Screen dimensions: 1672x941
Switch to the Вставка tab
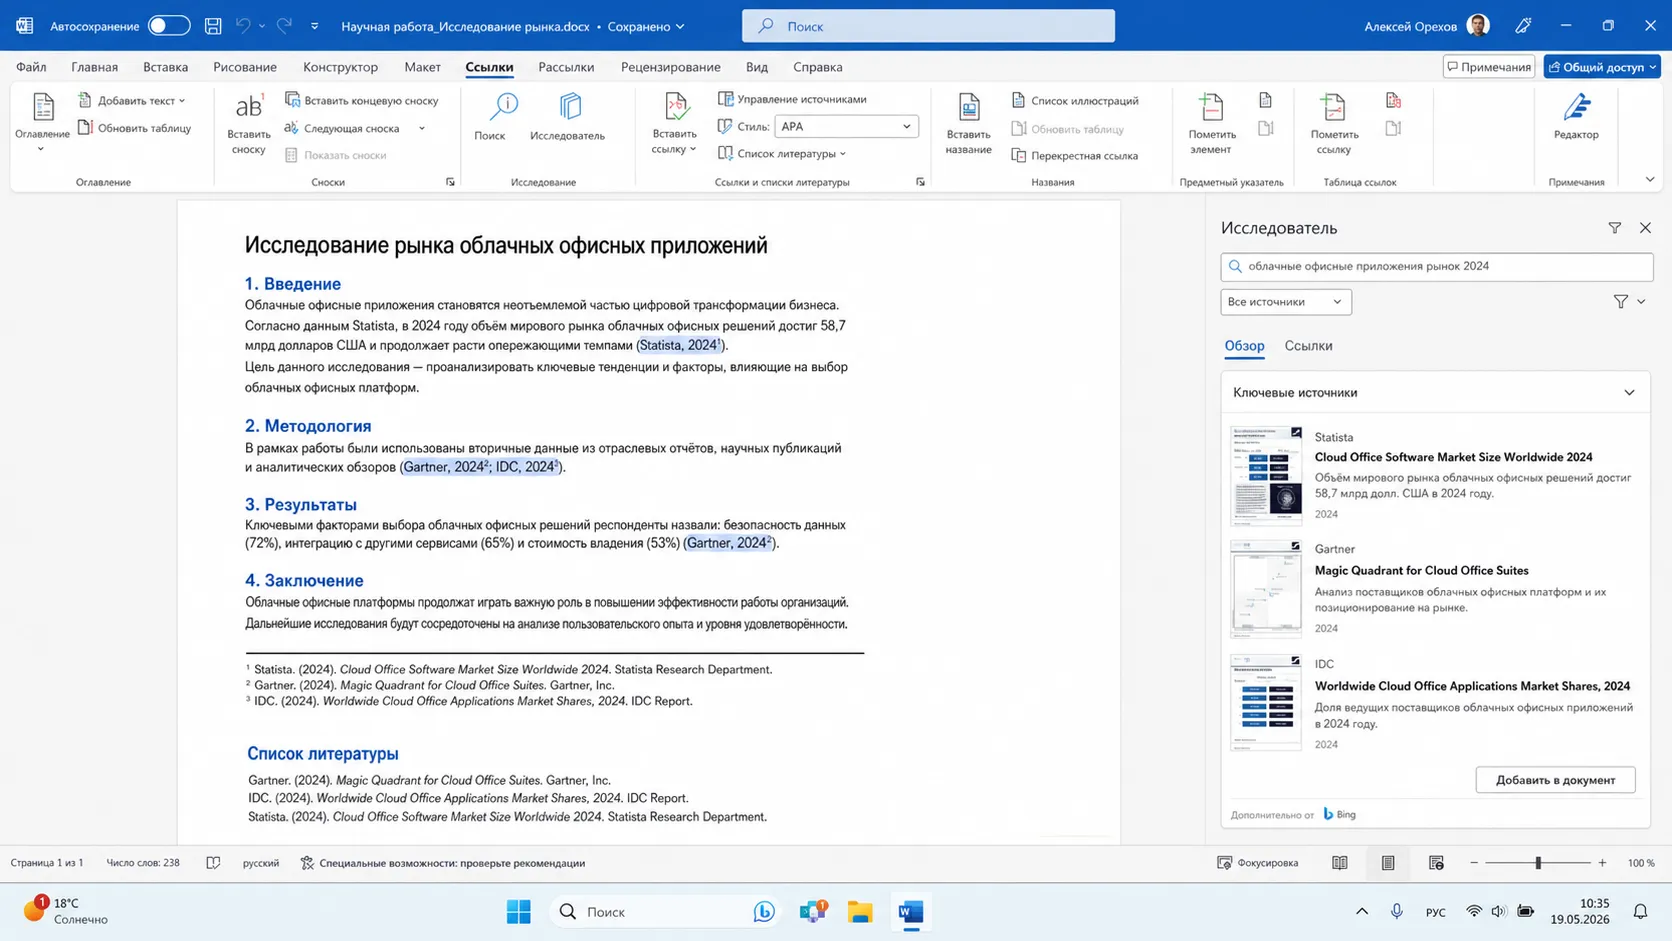click(x=165, y=67)
